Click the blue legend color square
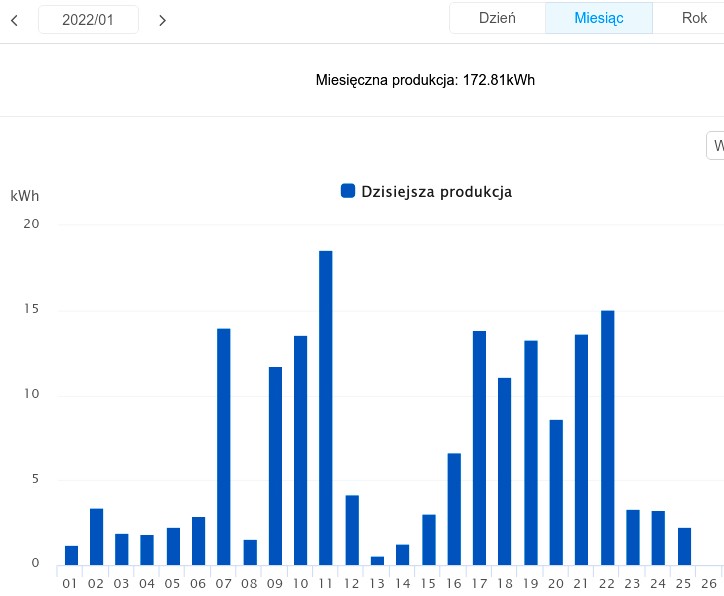The width and height of the screenshot is (724, 596). point(348,191)
